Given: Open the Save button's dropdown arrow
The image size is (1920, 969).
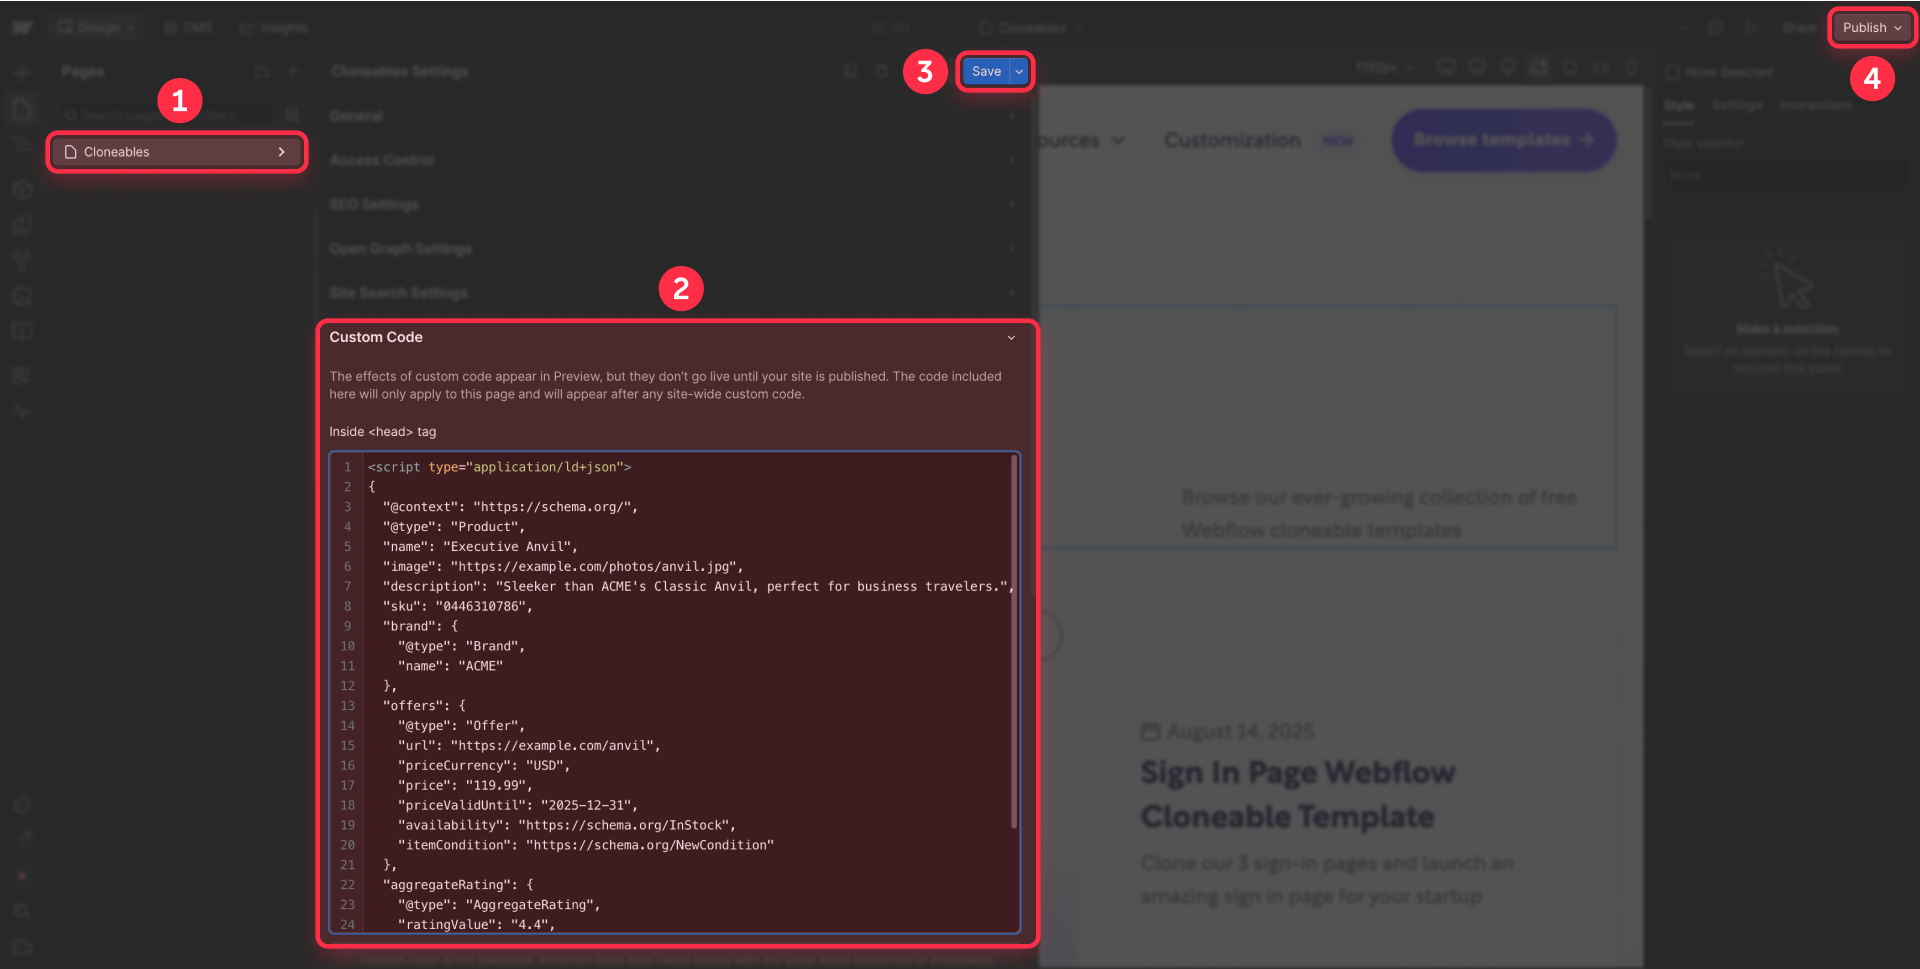Looking at the screenshot, I should click(x=1018, y=71).
